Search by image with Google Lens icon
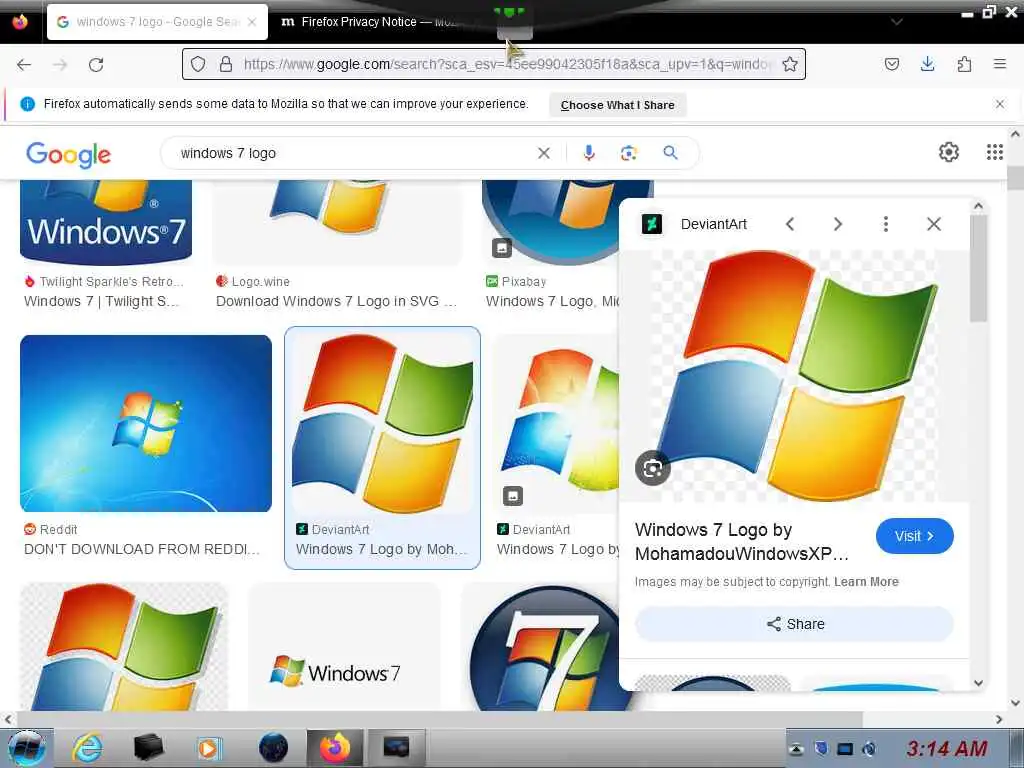Image resolution: width=1024 pixels, height=768 pixels. pyautogui.click(x=628, y=153)
